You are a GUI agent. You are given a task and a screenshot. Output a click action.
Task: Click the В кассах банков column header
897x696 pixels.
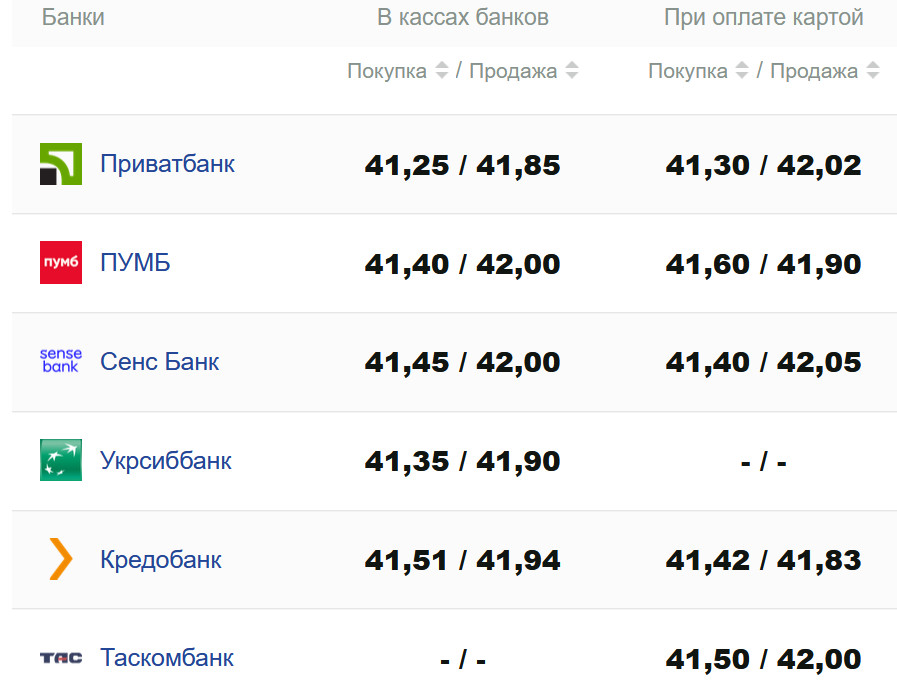pos(463,18)
